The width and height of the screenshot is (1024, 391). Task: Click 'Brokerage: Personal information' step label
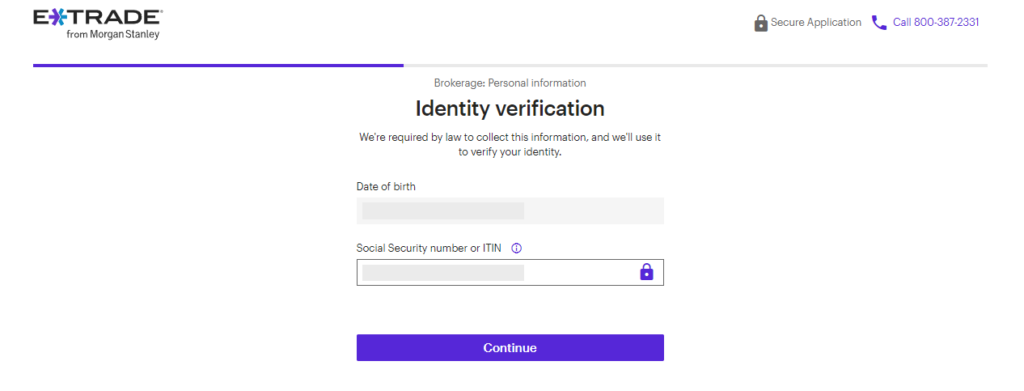(x=510, y=83)
